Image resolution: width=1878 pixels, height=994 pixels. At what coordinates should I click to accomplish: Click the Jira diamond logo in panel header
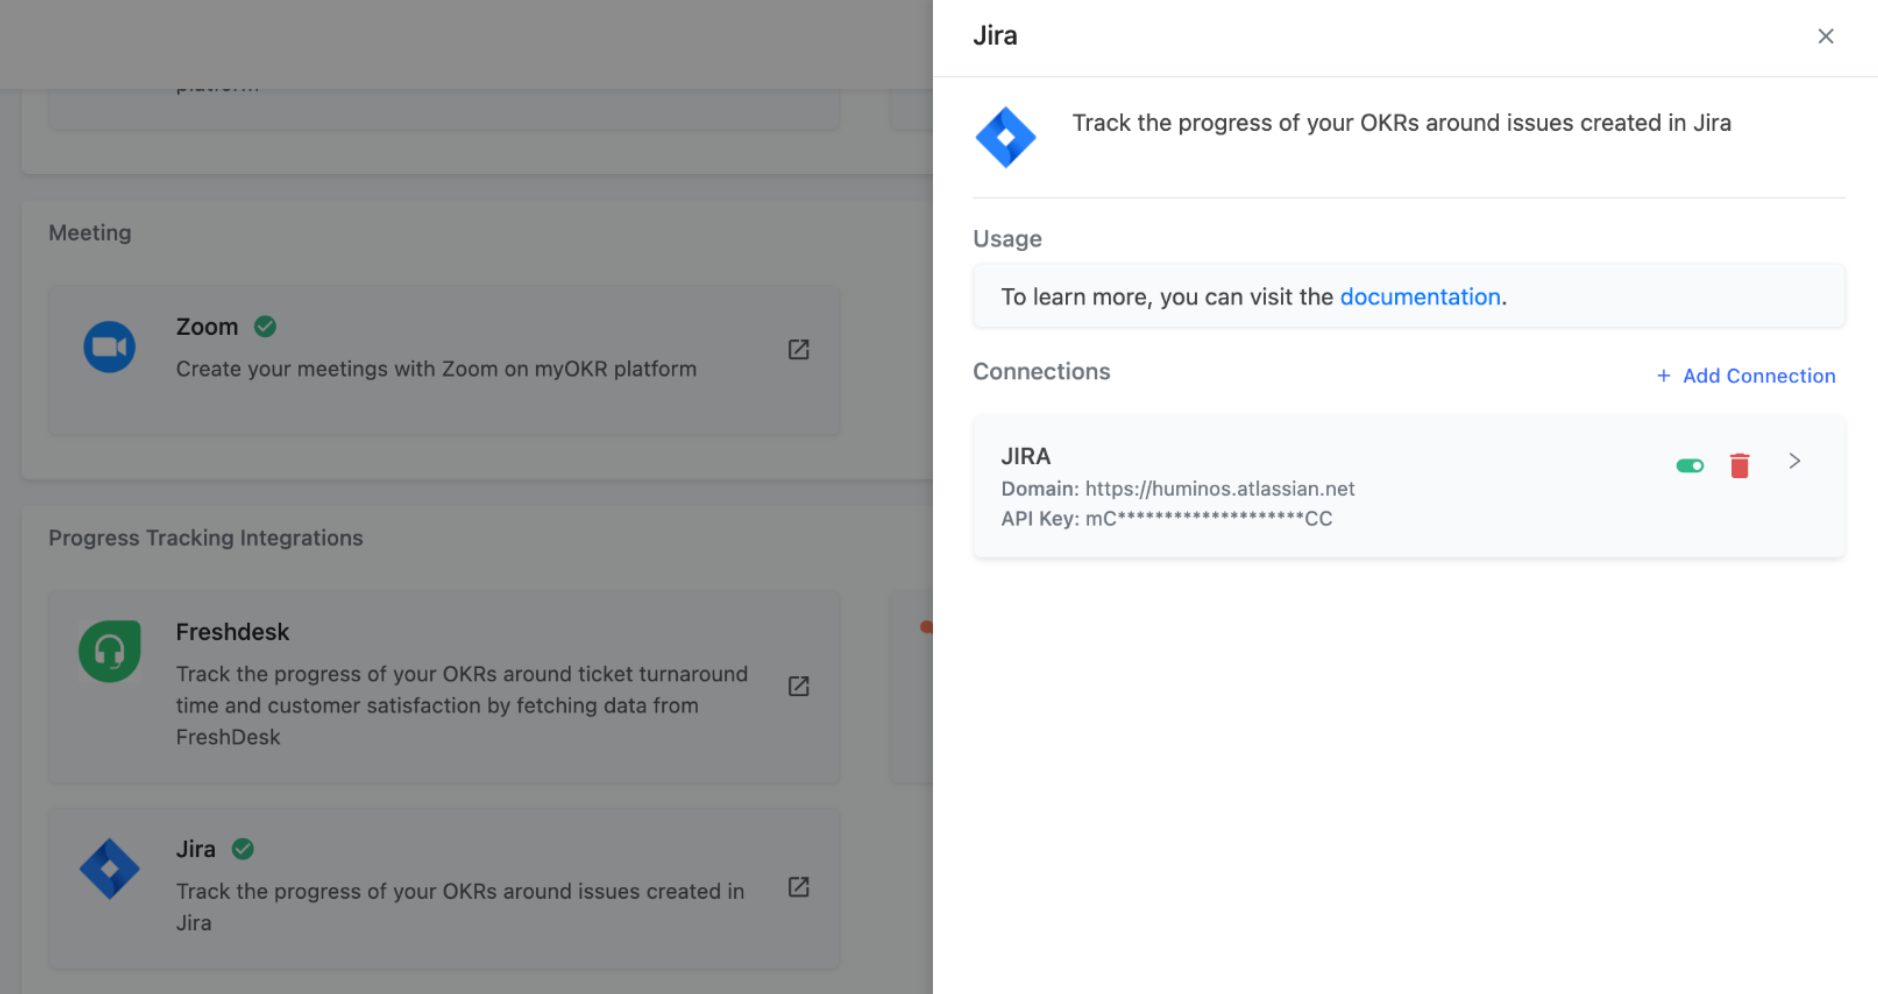click(x=1006, y=137)
